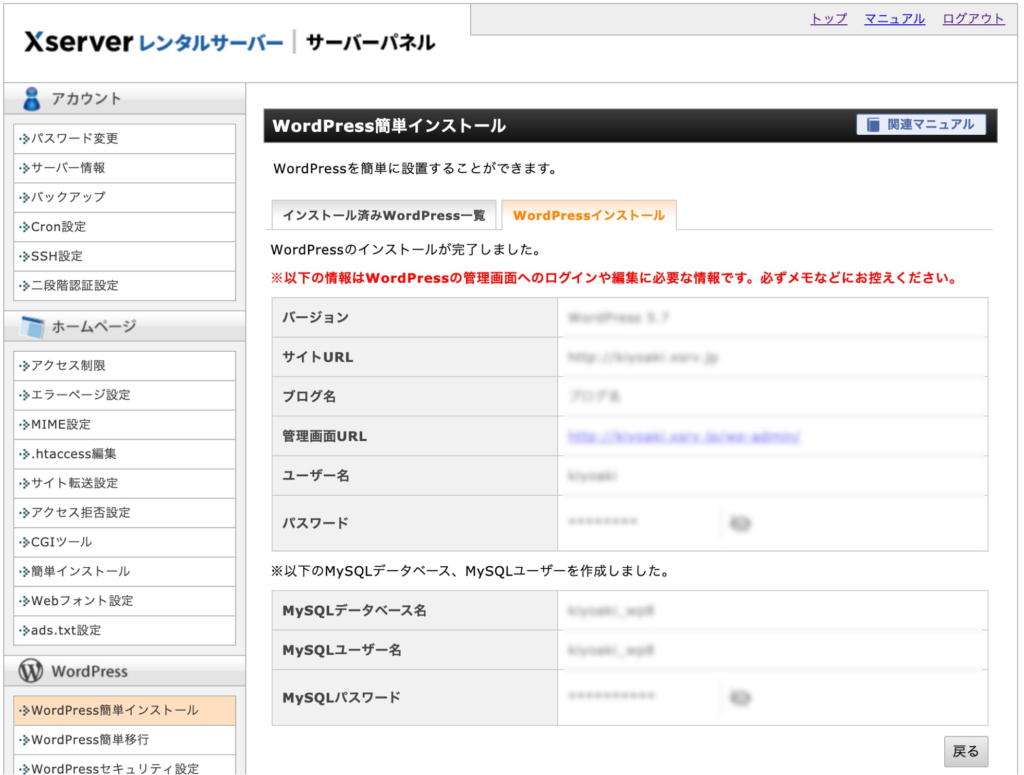Go to 二段階認証設定
This screenshot has width=1024, height=775.
click(x=124, y=285)
